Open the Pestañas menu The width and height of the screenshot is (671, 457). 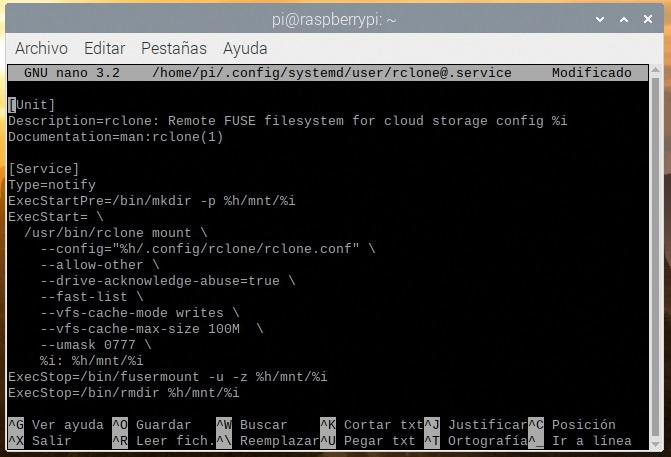click(x=174, y=48)
